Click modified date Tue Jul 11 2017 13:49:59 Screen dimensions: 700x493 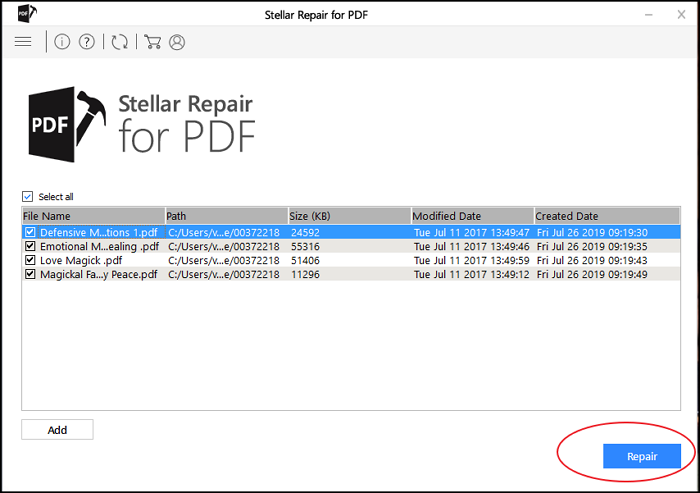pos(471,260)
